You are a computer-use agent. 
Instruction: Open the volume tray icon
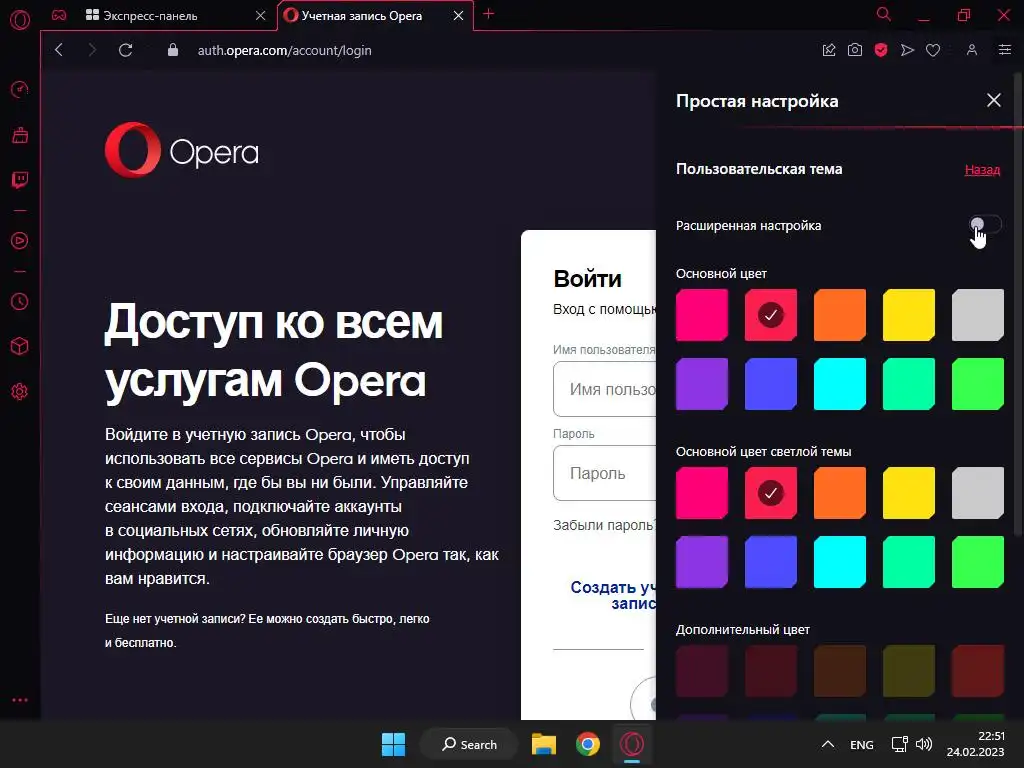[x=924, y=744]
